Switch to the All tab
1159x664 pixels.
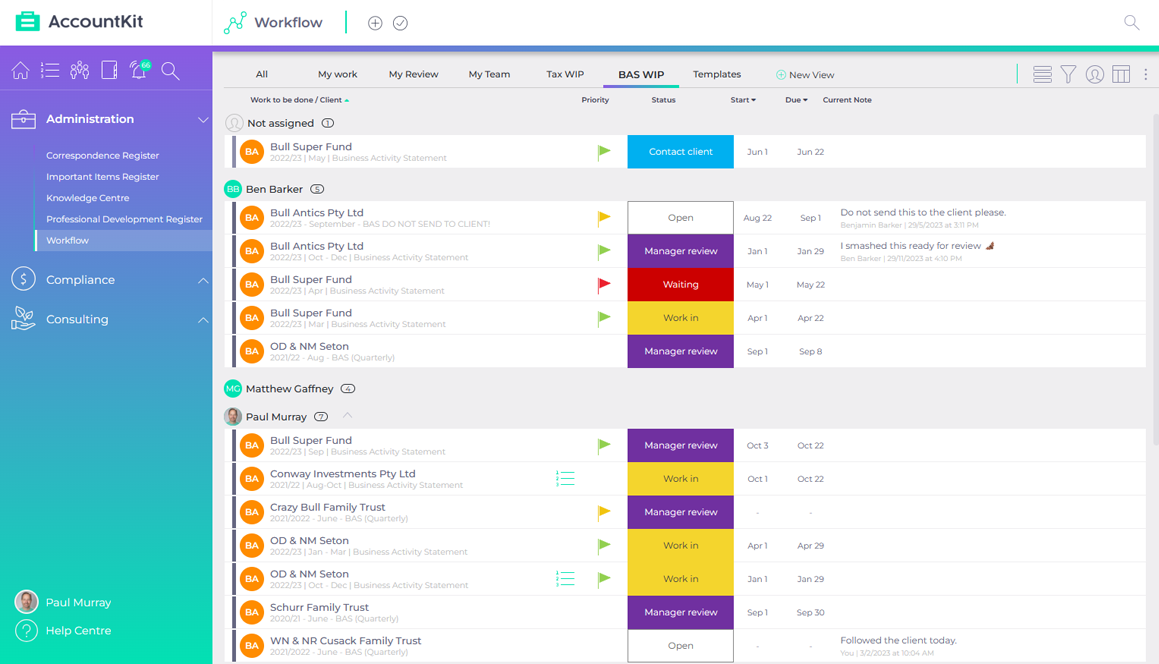pyautogui.click(x=262, y=74)
